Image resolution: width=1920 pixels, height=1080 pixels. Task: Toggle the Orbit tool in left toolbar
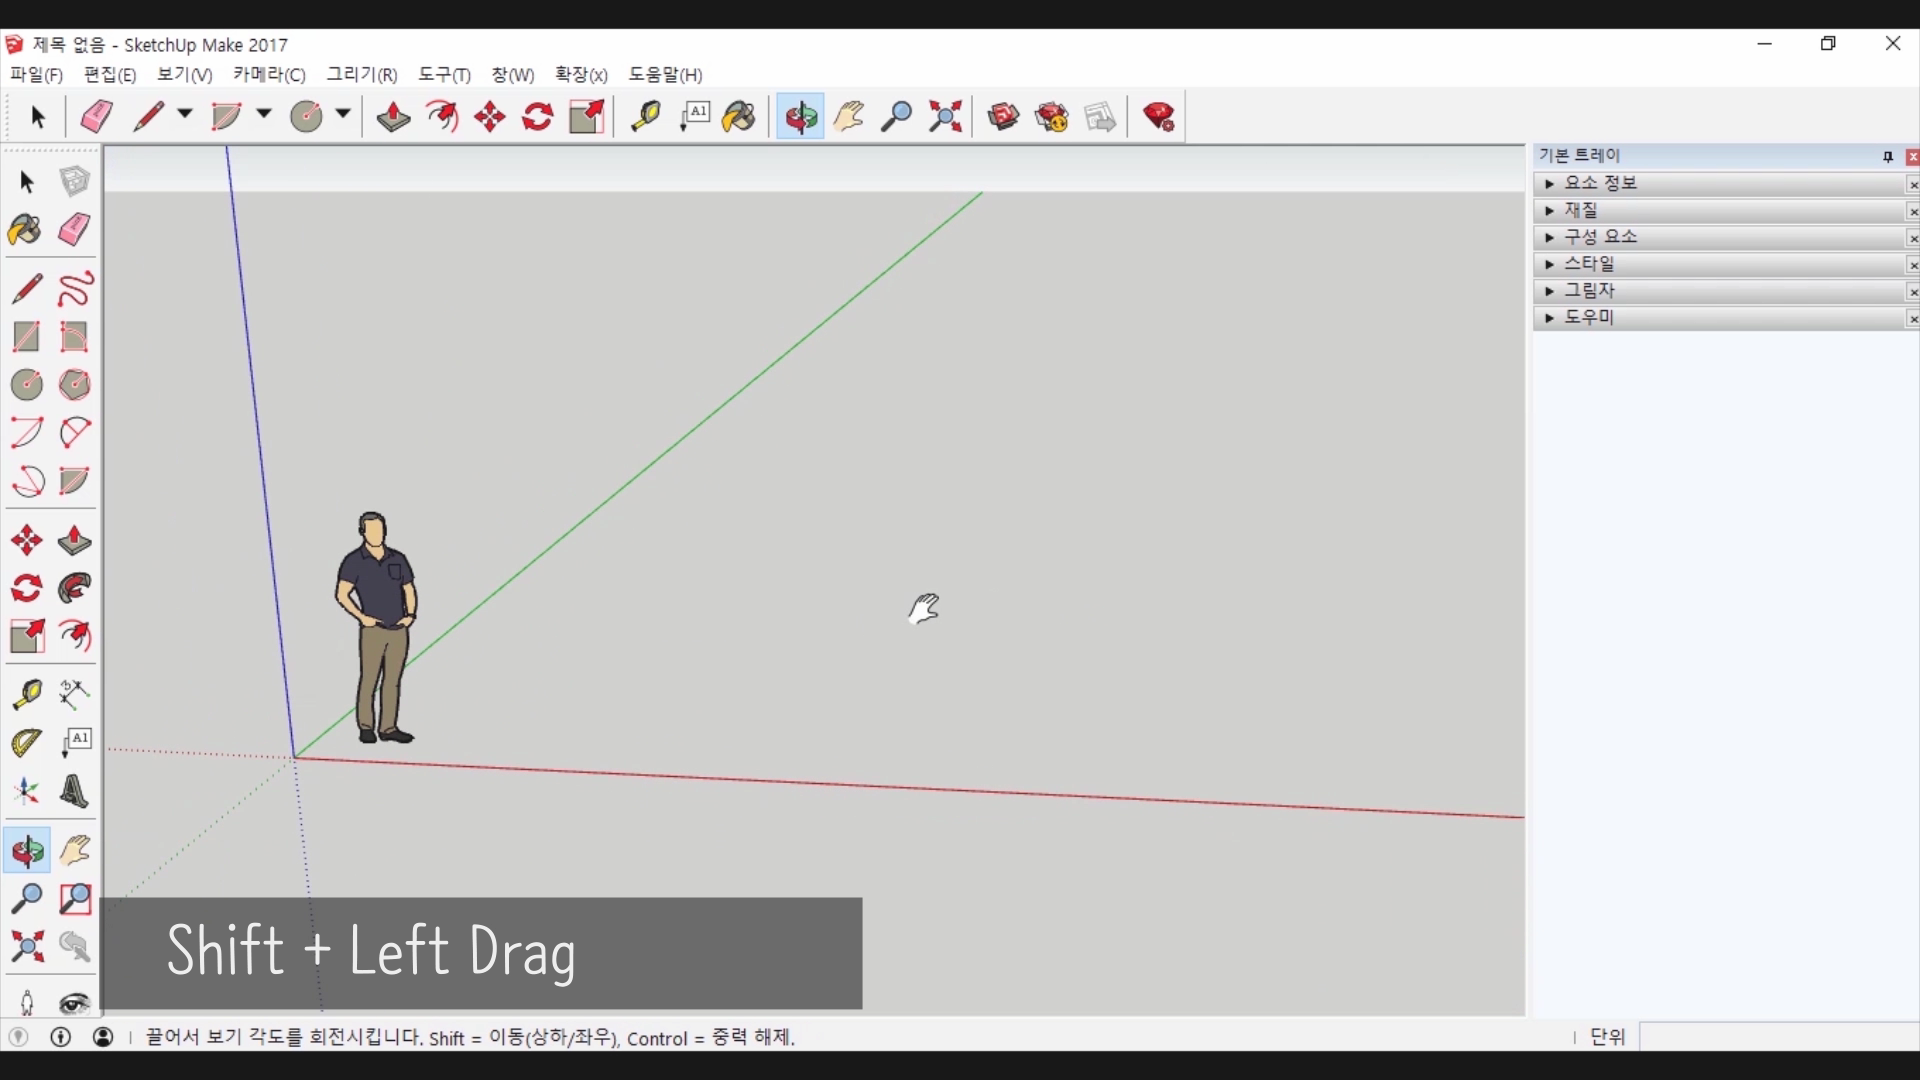[27, 851]
